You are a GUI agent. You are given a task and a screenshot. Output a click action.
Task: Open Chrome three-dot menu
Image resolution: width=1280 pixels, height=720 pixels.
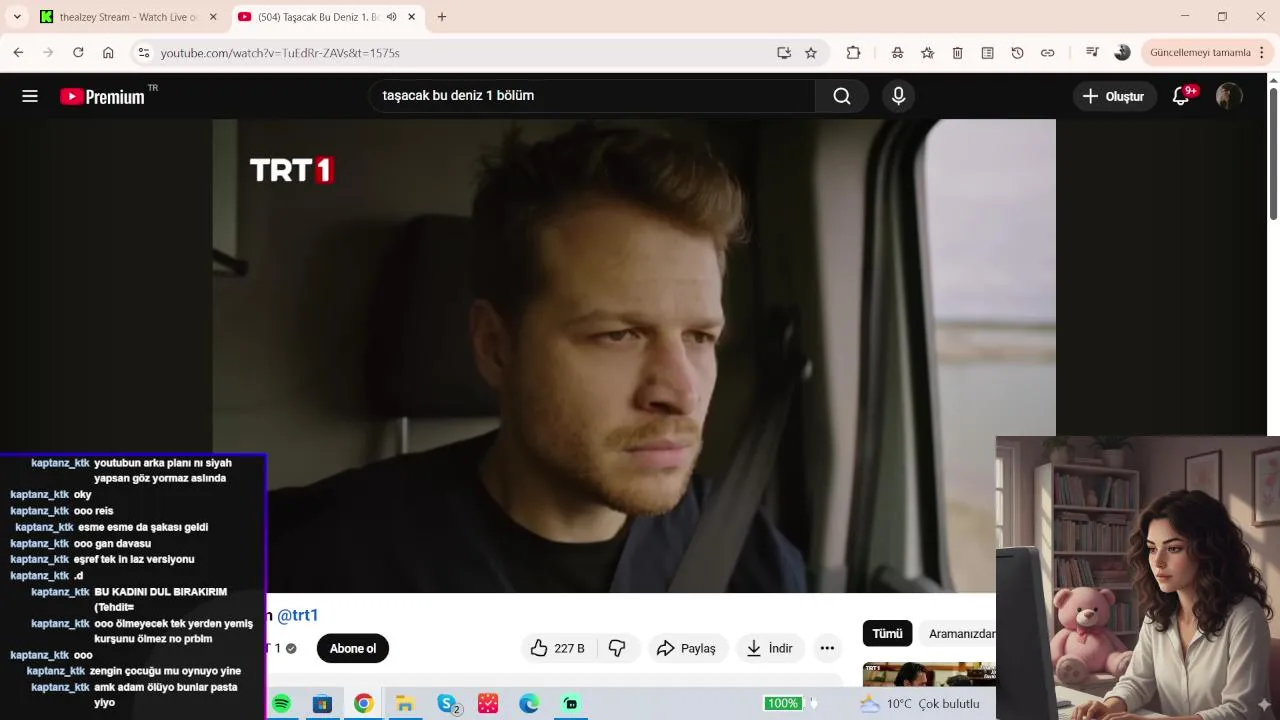point(1263,53)
